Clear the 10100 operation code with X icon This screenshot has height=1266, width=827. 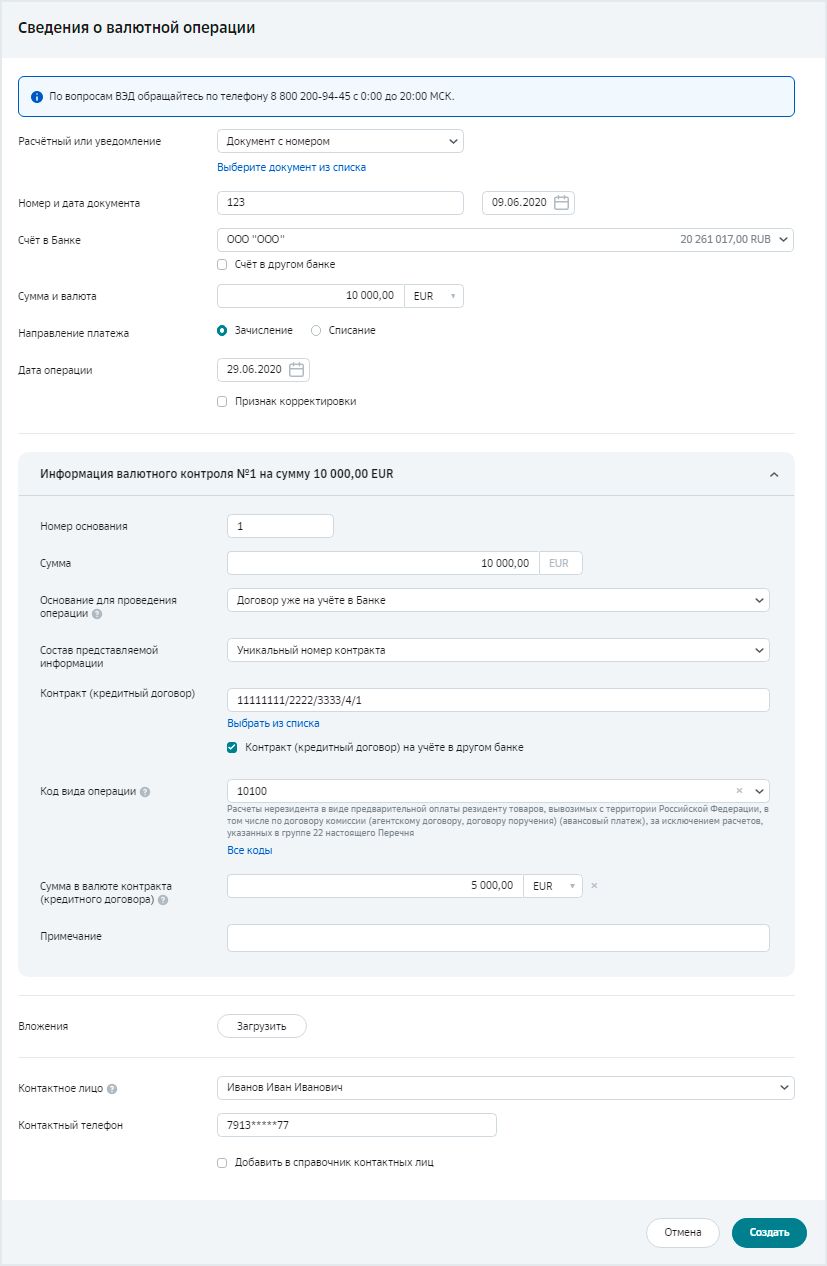[740, 791]
